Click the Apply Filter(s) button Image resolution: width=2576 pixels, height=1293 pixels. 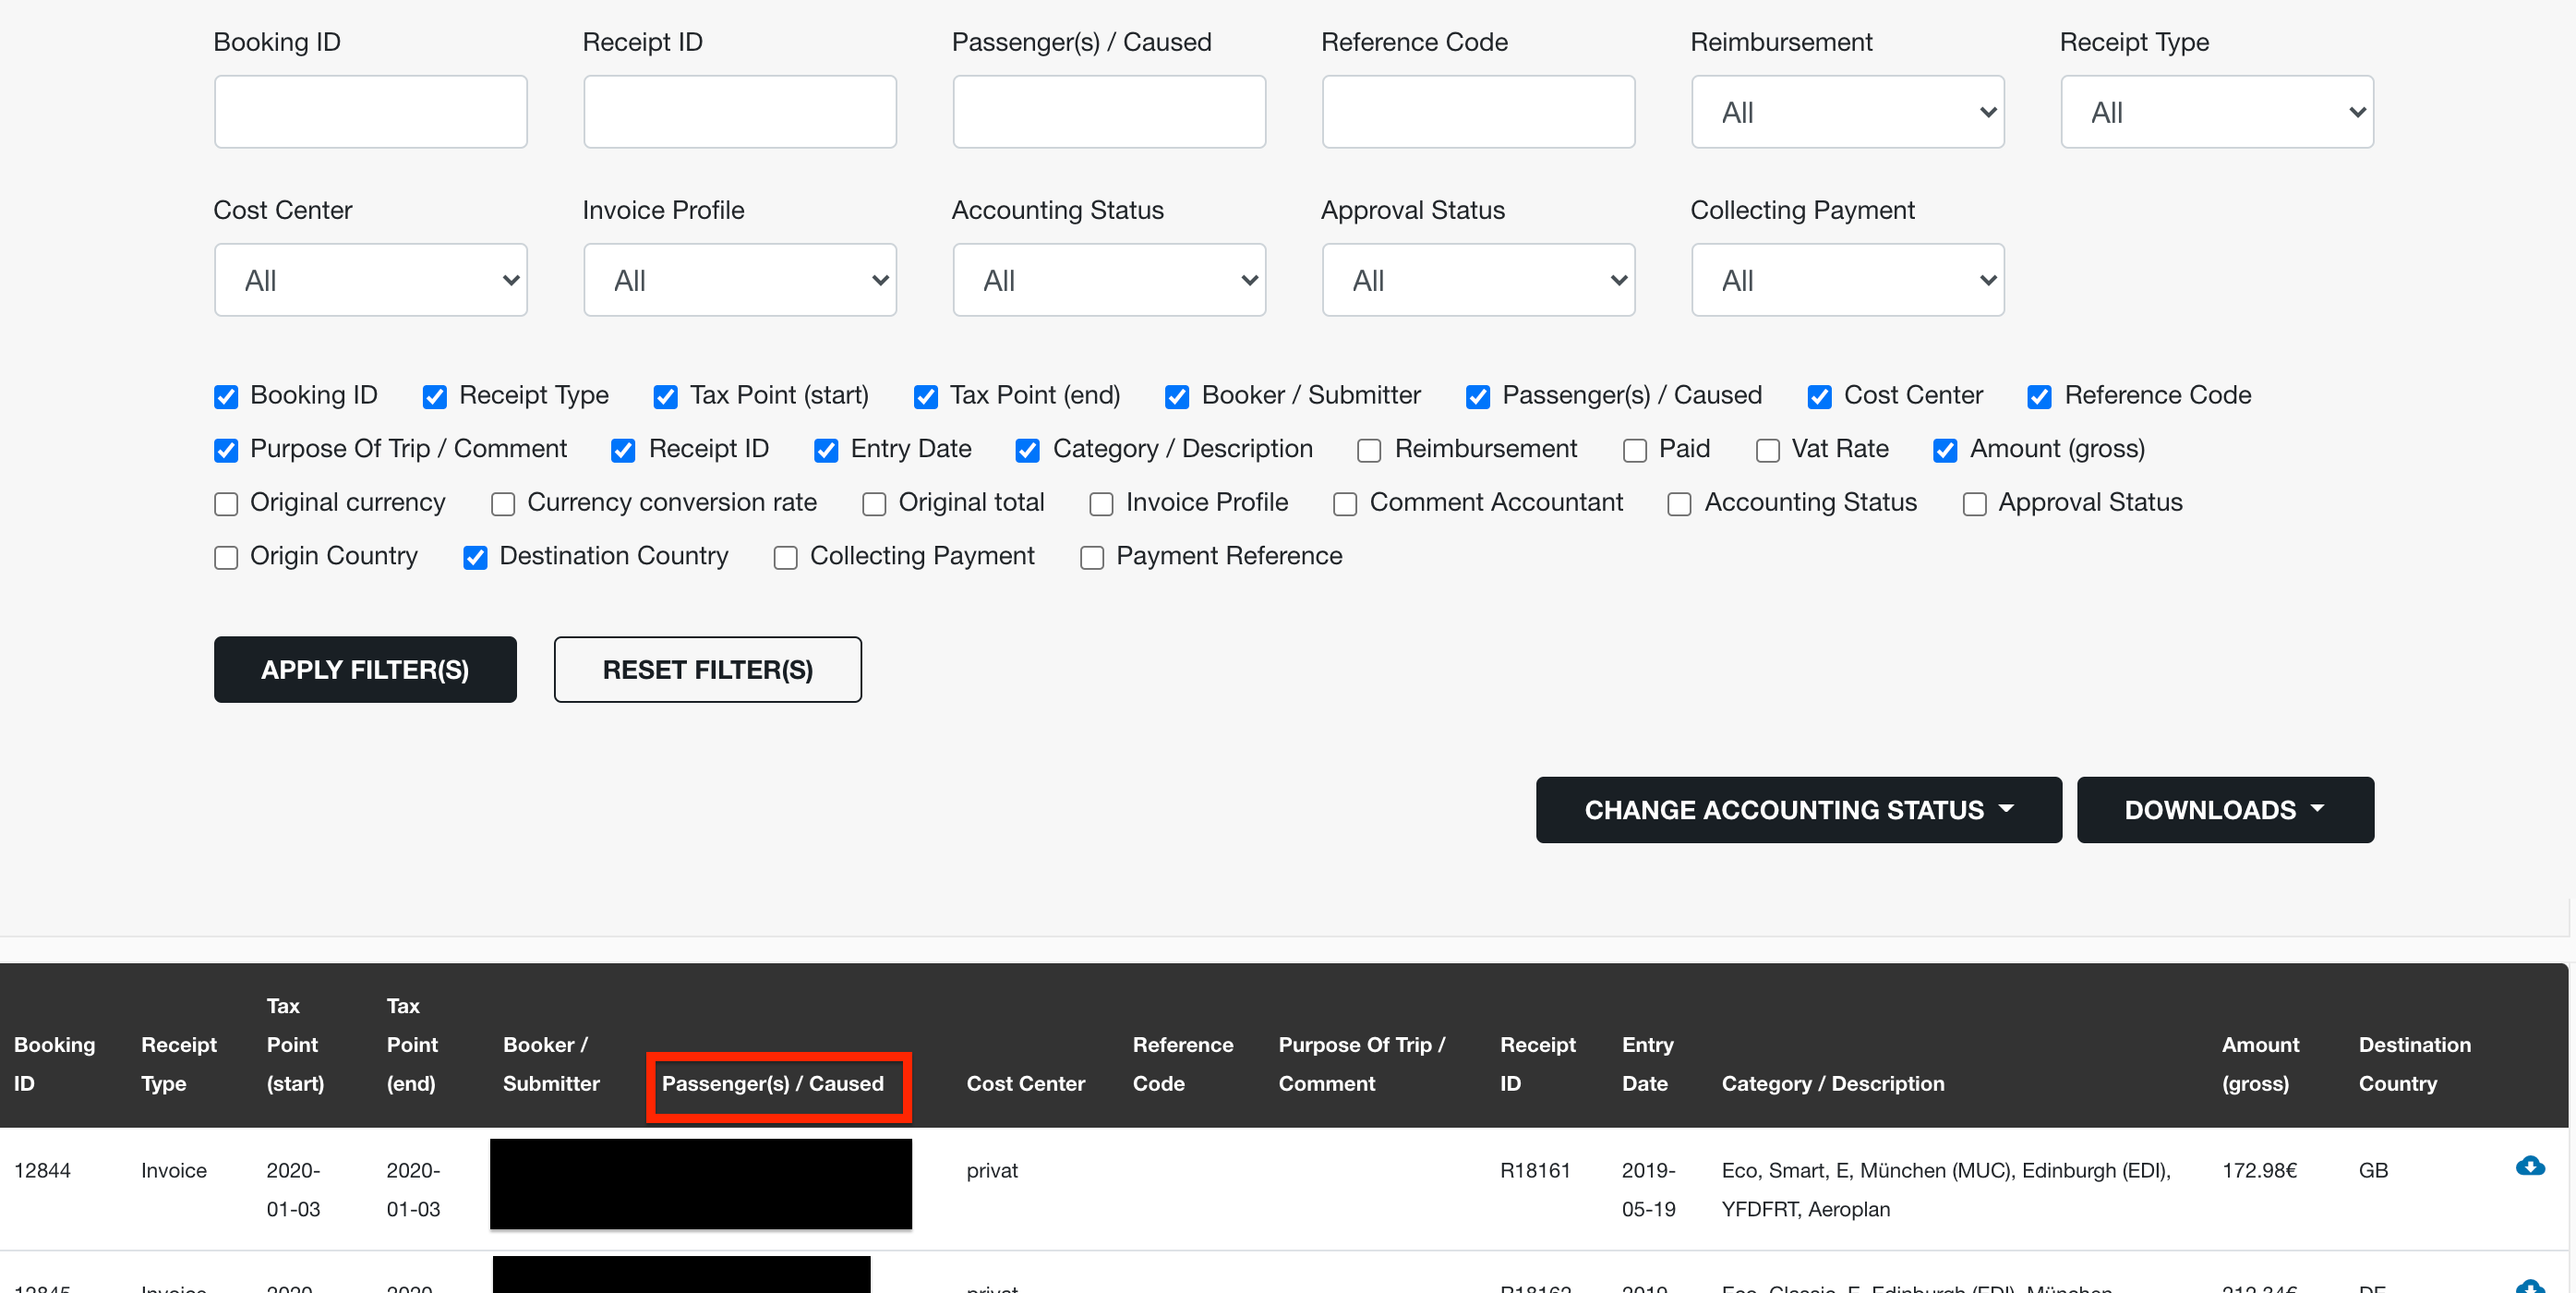pos(365,669)
